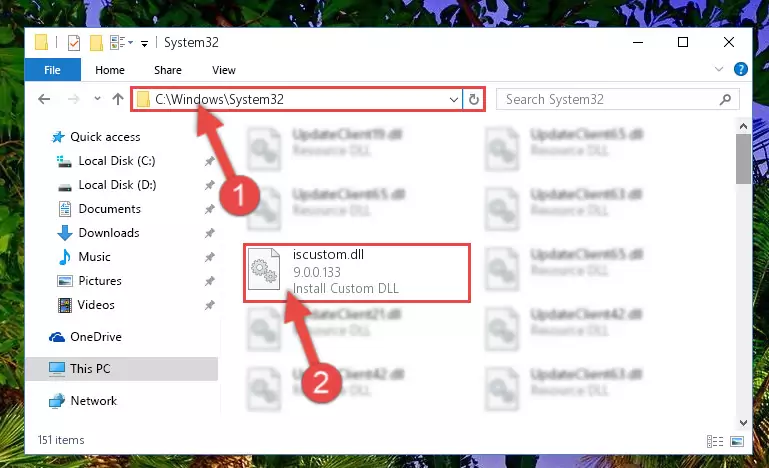Click the pin icon next to Videos
The height and width of the screenshot is (468, 769).
(x=209, y=305)
